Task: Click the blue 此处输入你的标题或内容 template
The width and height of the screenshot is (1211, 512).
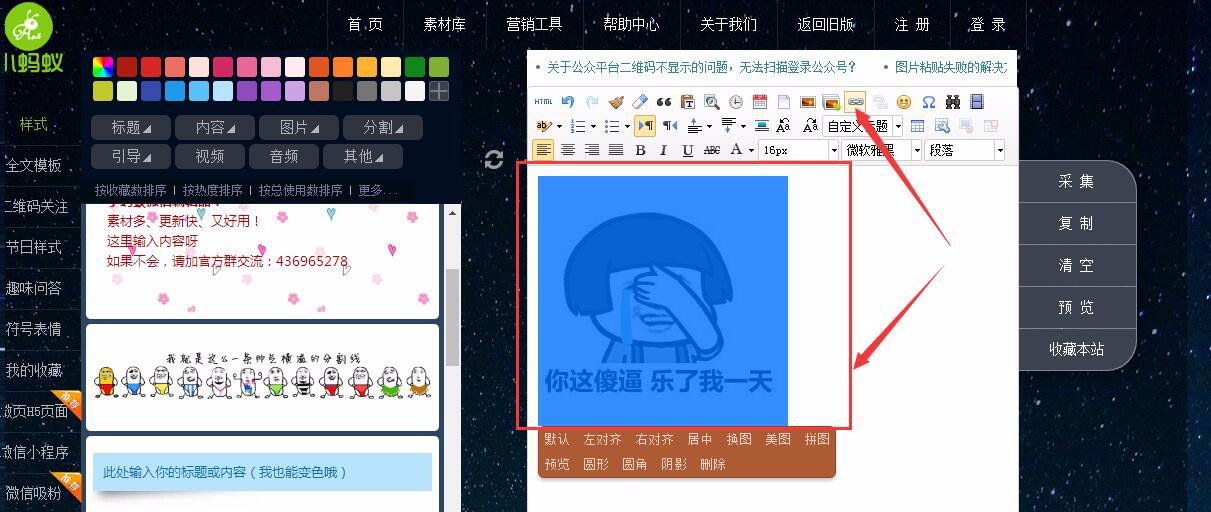Action: tap(262, 472)
